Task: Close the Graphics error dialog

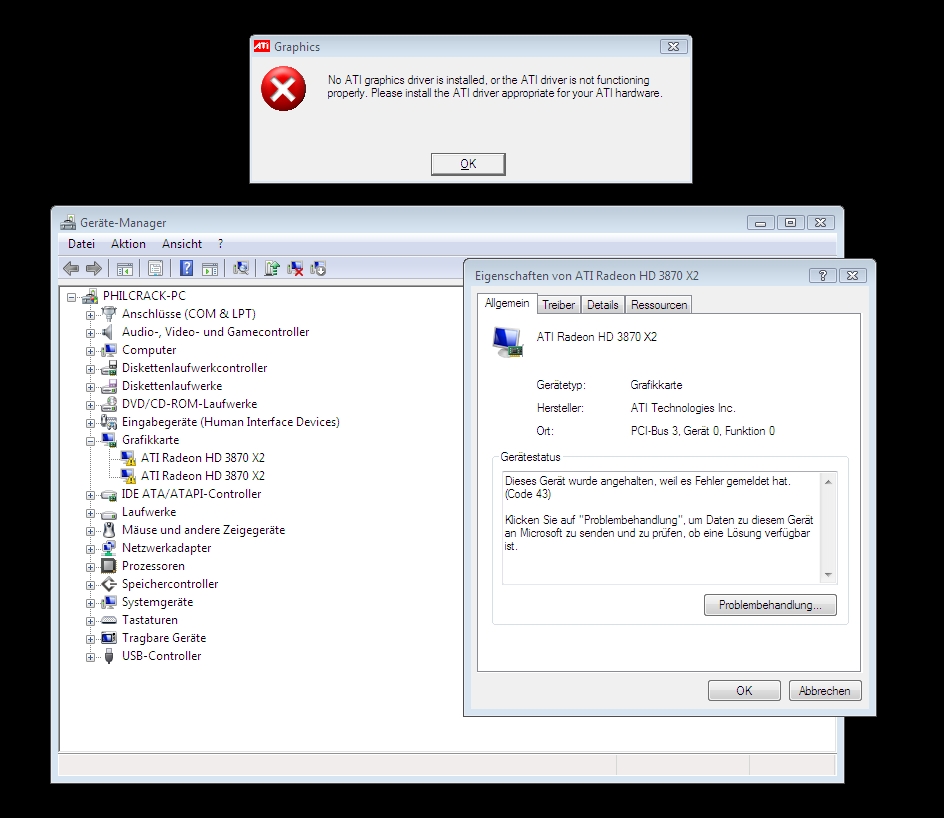Action: click(674, 46)
